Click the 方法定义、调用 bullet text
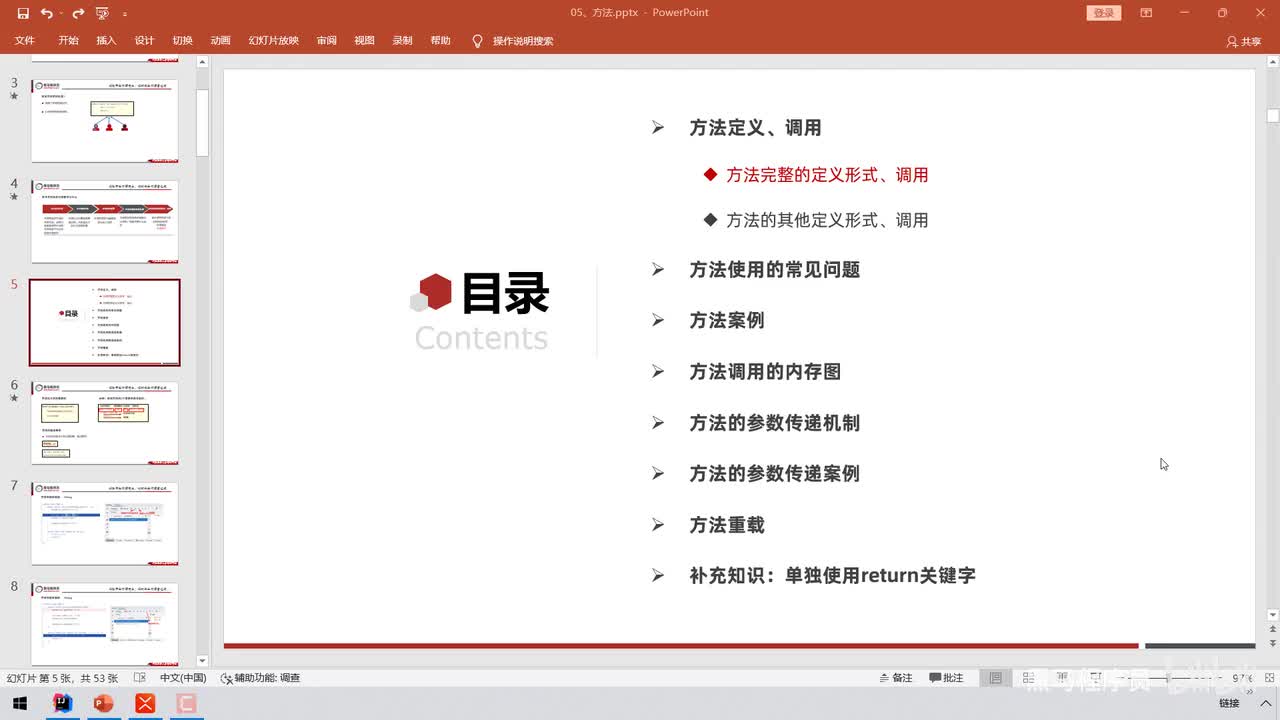 755,128
